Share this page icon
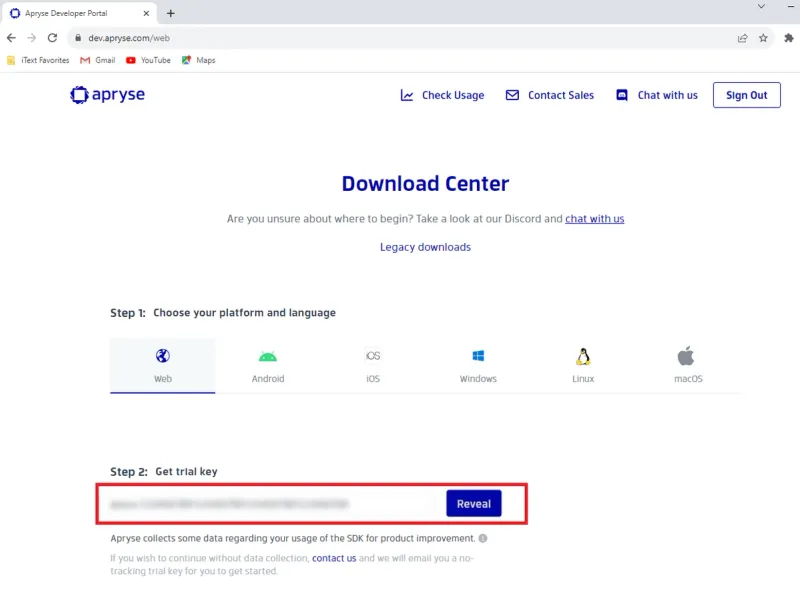The height and width of the screenshot is (596, 800). [x=742, y=38]
